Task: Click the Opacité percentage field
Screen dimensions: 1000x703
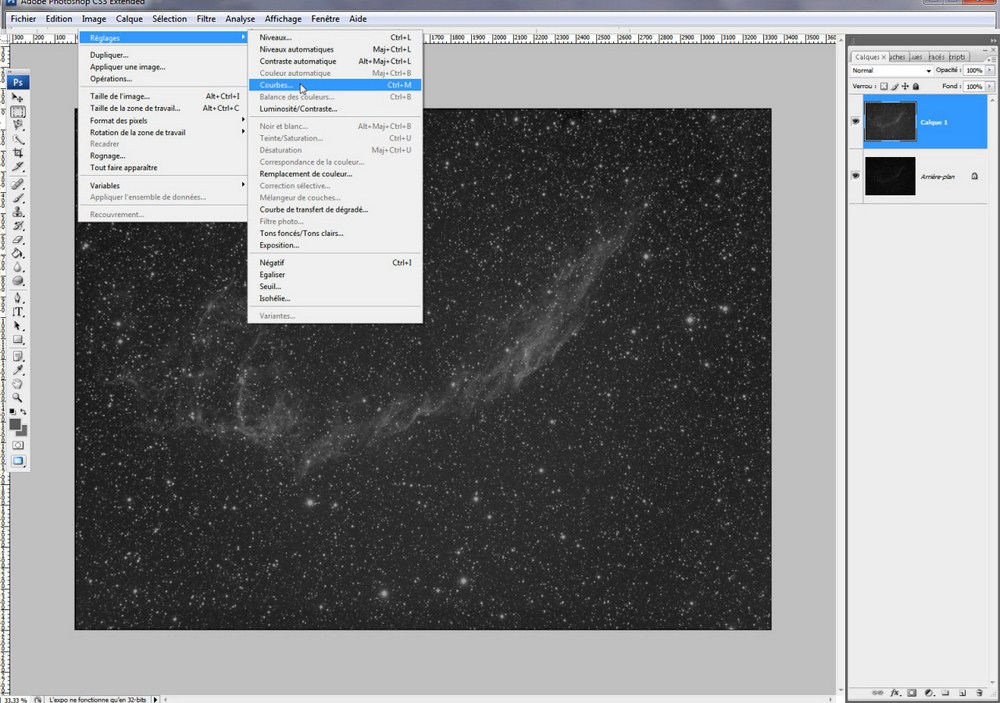Action: tap(974, 70)
